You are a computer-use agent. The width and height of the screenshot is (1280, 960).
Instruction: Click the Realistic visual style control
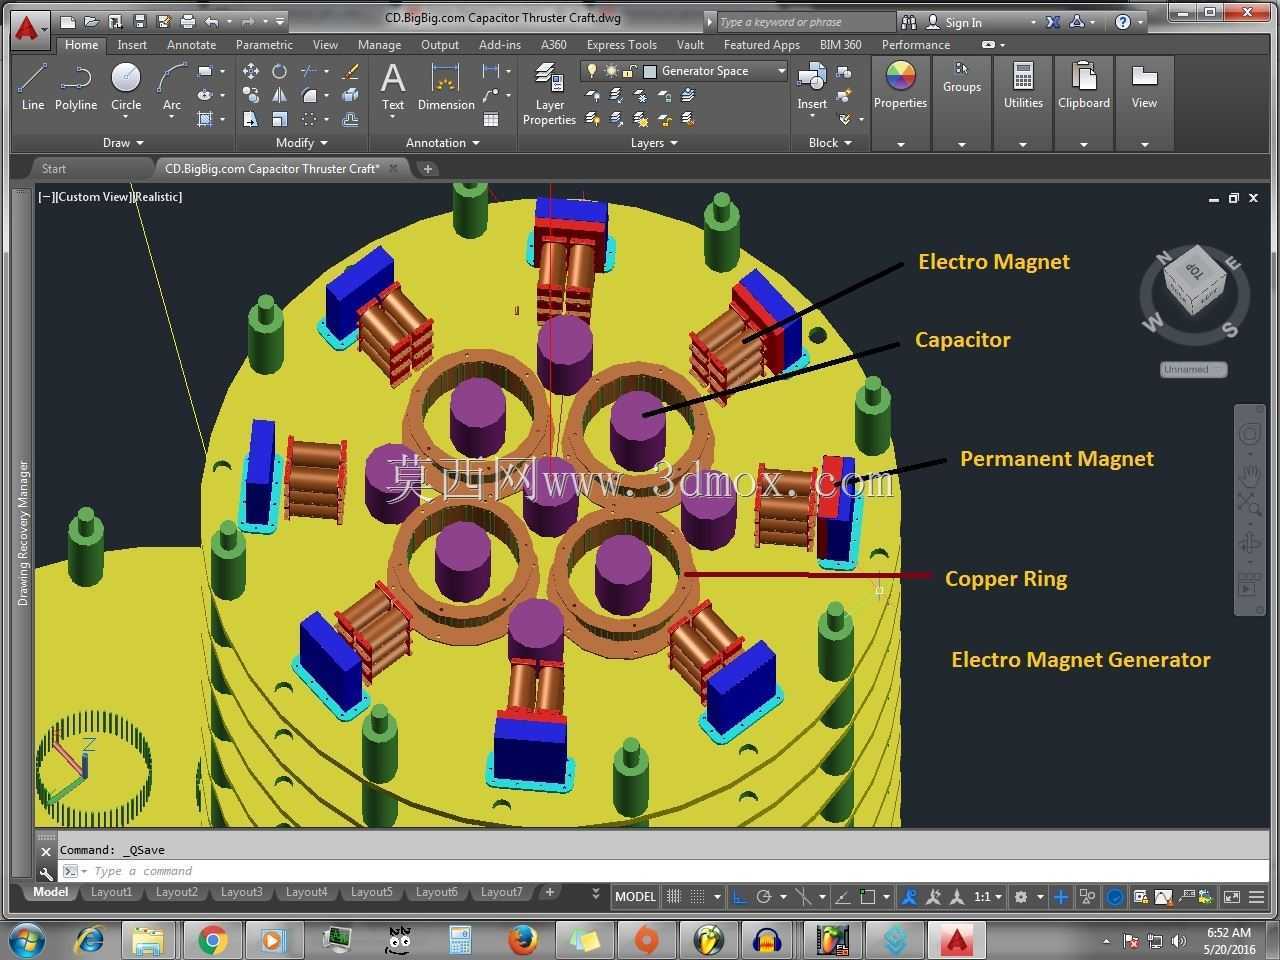158,197
